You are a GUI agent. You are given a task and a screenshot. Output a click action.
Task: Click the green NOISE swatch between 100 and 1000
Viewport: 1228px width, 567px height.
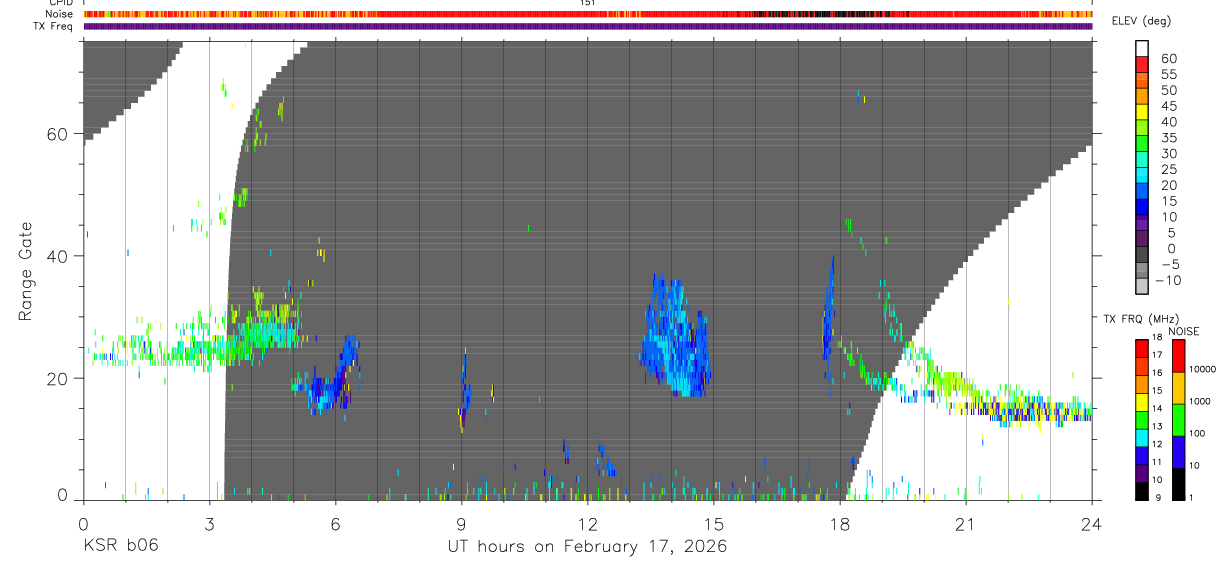click(x=1178, y=419)
